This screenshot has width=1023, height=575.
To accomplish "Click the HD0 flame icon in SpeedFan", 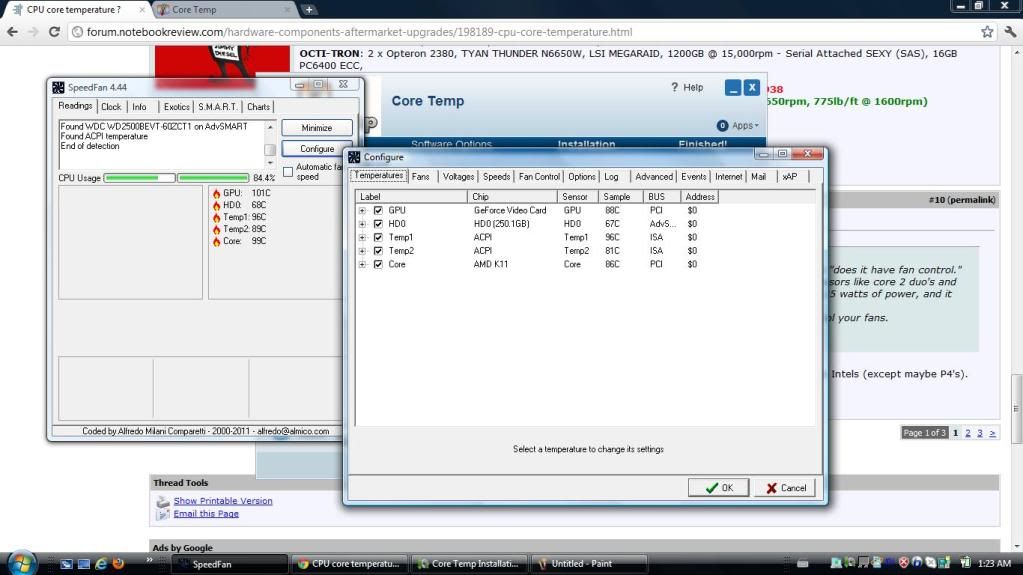I will [x=217, y=205].
